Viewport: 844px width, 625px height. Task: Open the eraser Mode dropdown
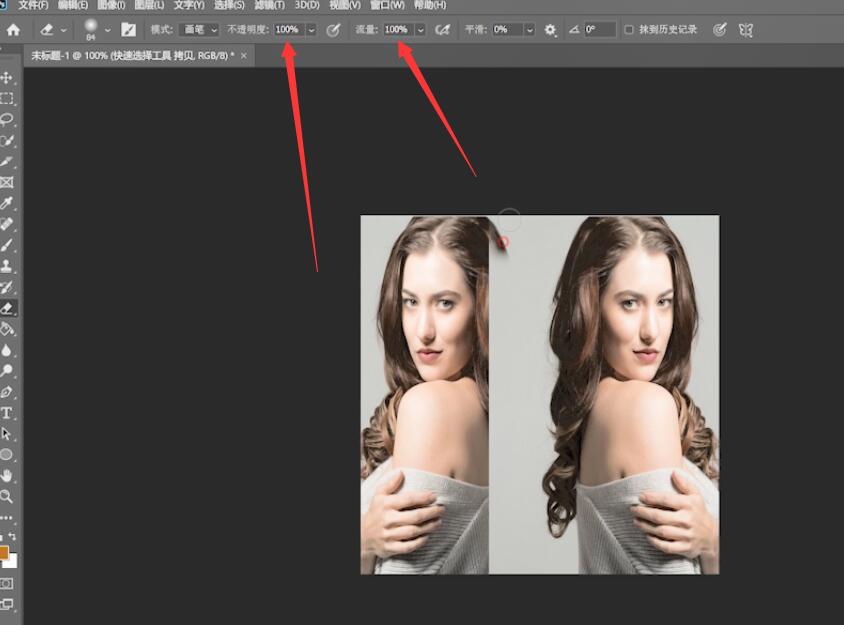[x=198, y=30]
